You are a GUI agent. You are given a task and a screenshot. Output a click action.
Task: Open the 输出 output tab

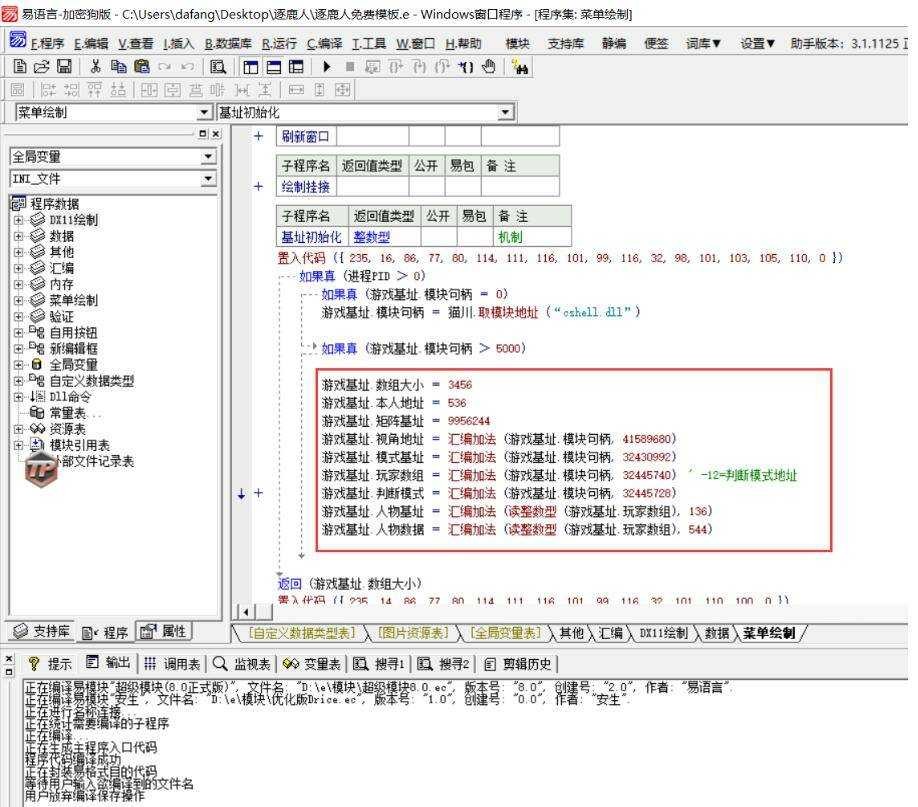[108, 663]
